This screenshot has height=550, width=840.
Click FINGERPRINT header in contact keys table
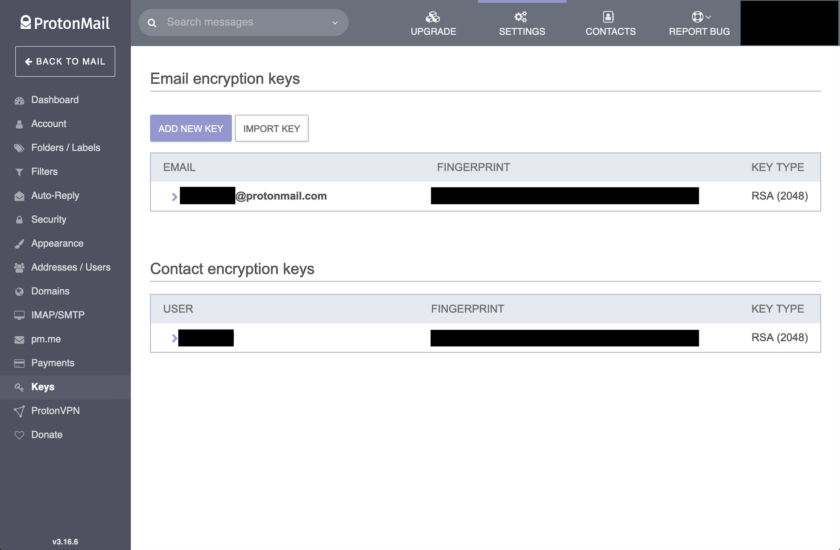pyautogui.click(x=467, y=309)
